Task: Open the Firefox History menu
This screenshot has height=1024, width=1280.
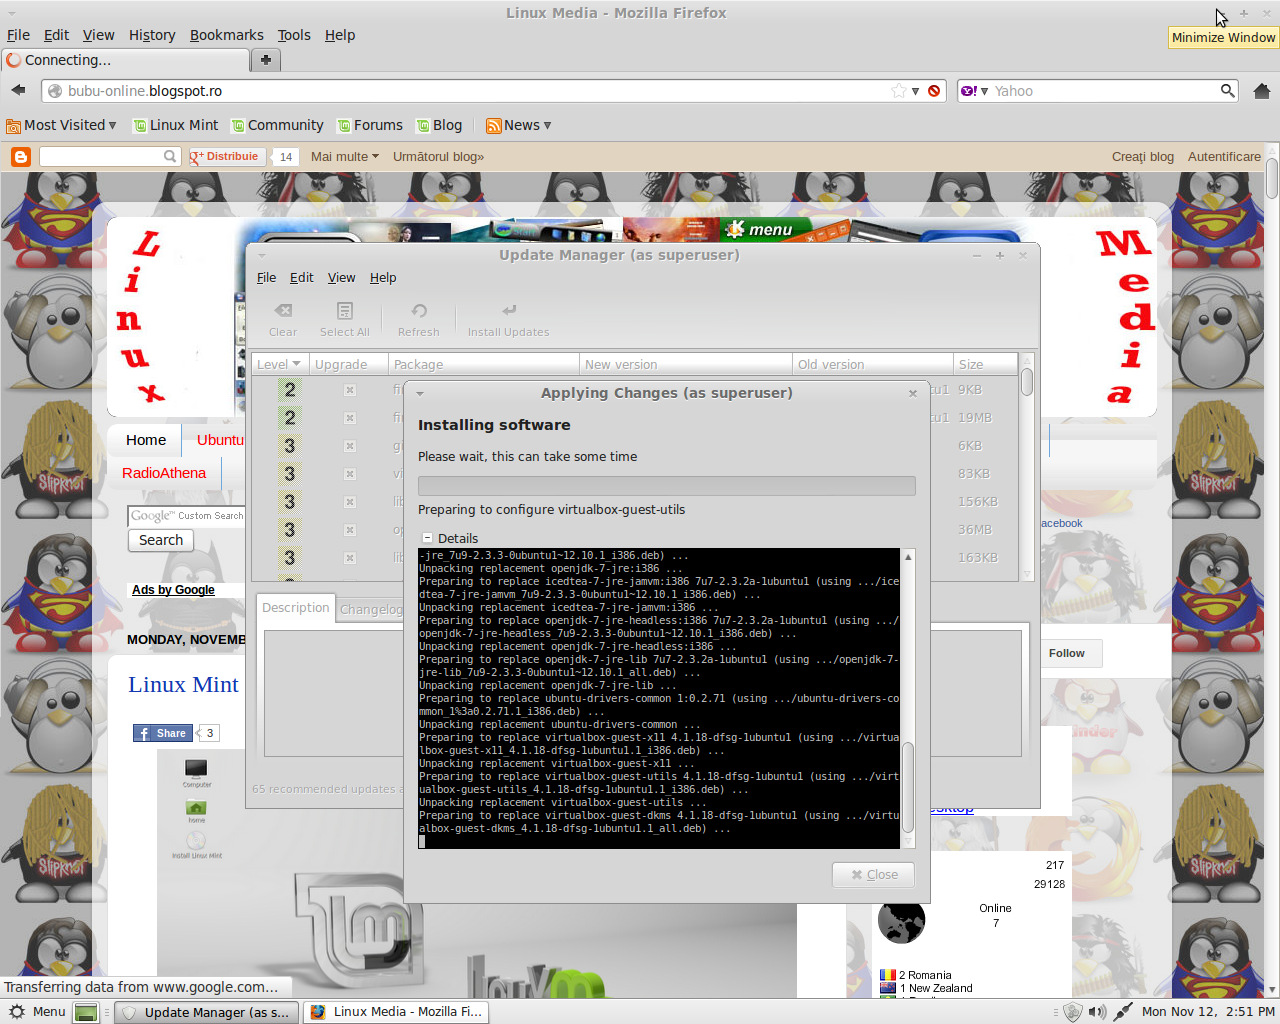Action: 152,35
